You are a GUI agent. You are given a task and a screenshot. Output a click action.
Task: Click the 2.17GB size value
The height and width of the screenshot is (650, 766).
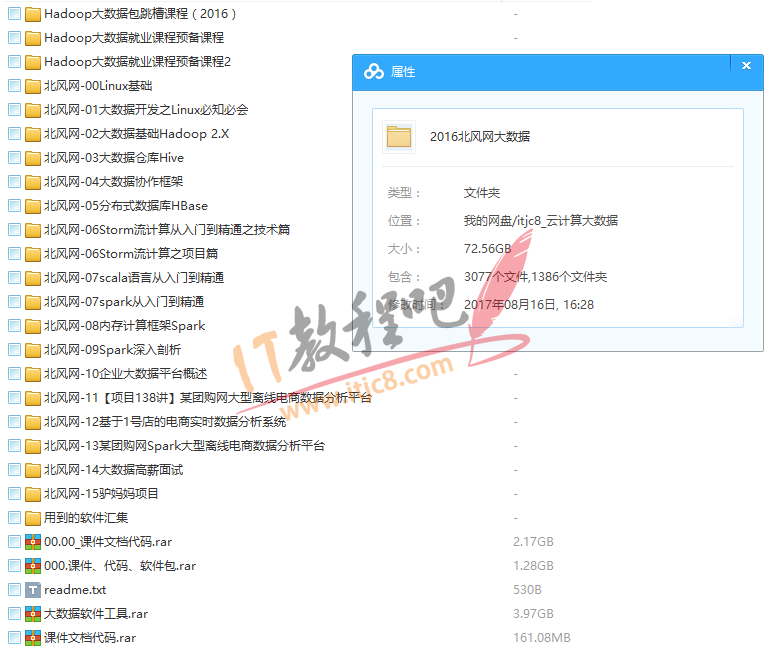(533, 542)
